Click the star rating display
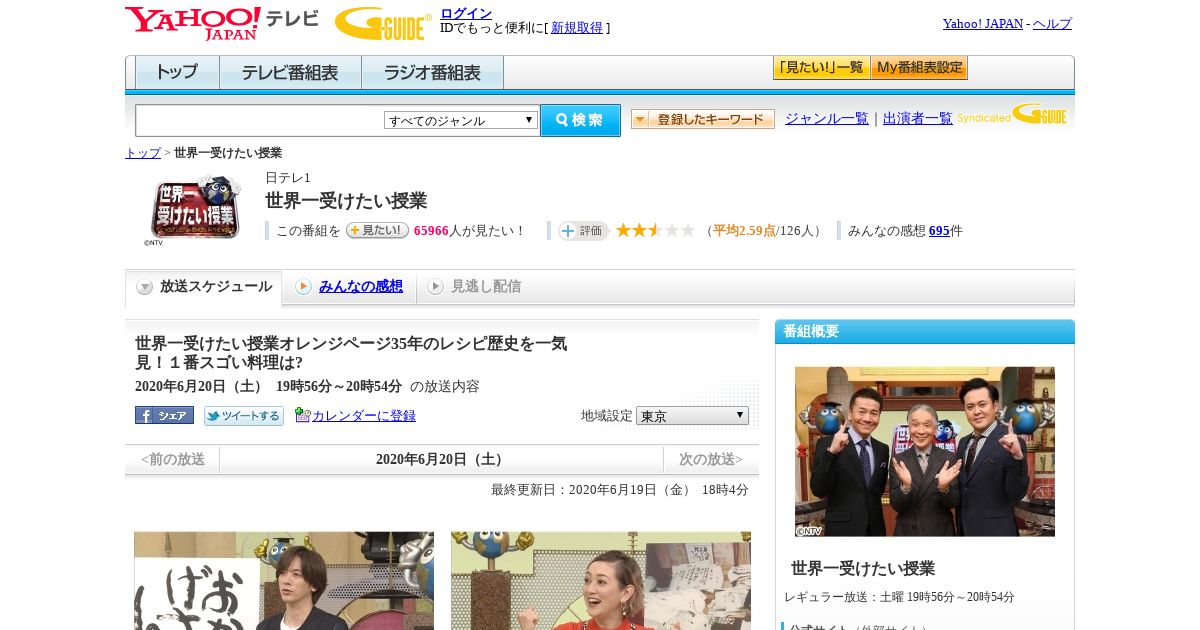This screenshot has height=630, width=1200. 655,230
